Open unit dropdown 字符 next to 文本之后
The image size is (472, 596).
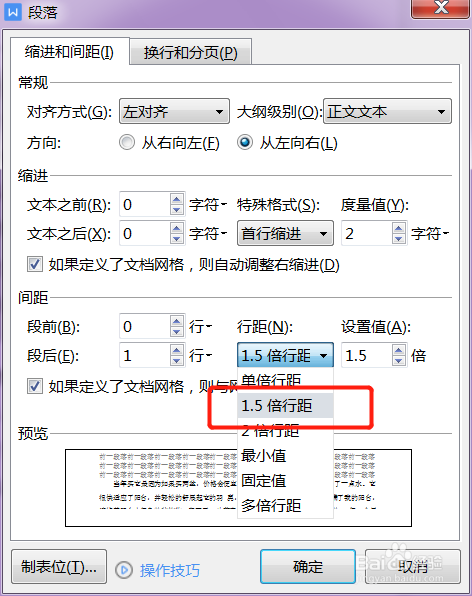click(208, 233)
